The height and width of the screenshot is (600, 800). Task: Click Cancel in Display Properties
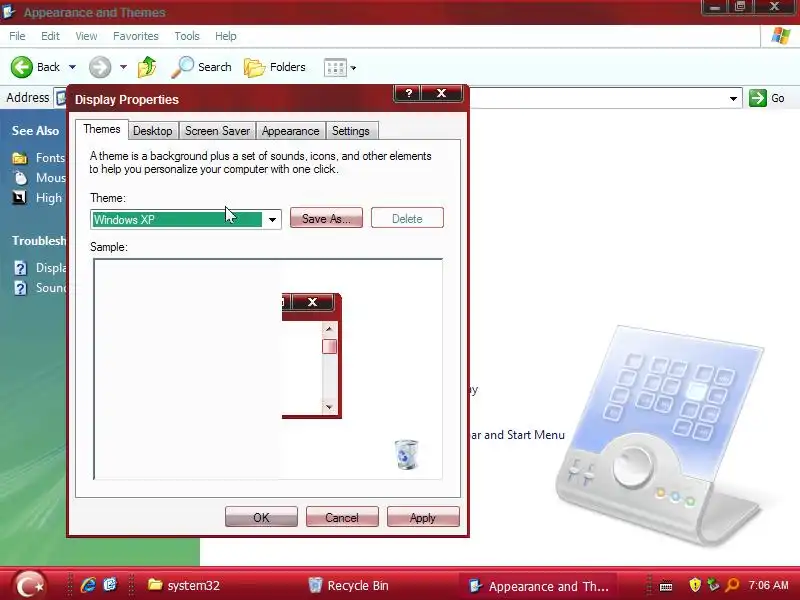(342, 517)
